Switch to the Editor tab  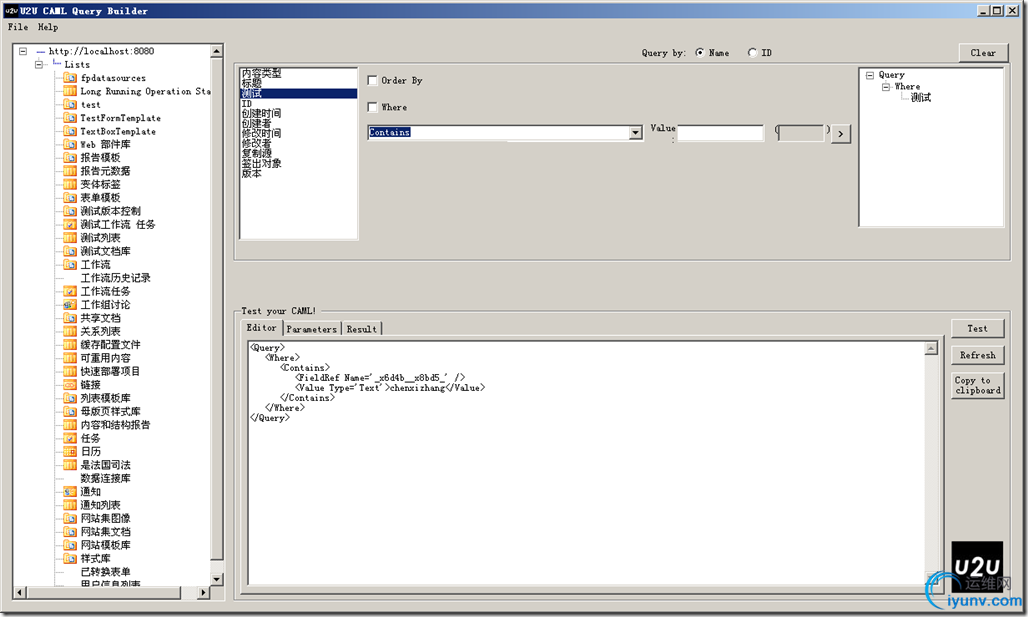click(261, 328)
